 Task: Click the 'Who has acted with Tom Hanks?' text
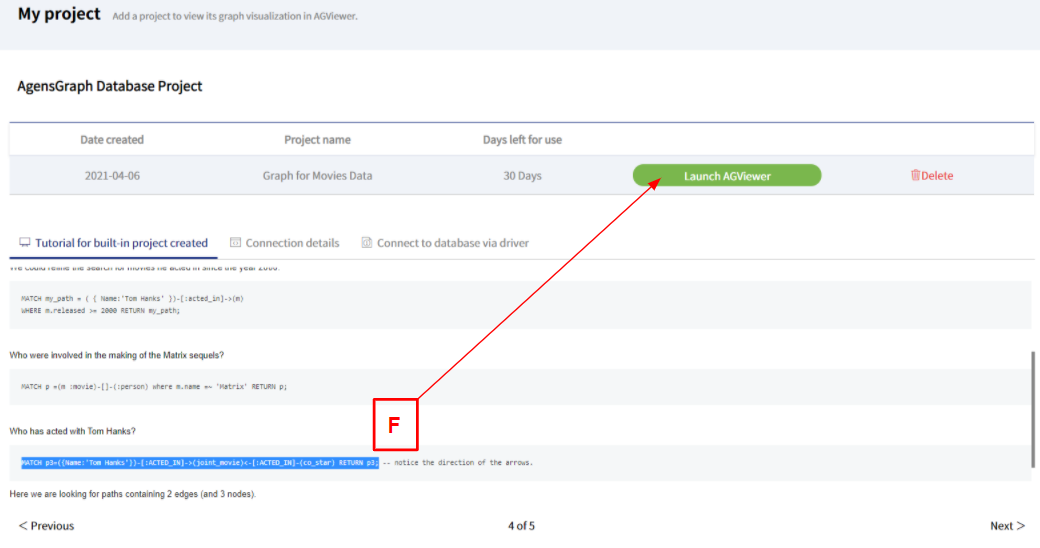[72, 431]
